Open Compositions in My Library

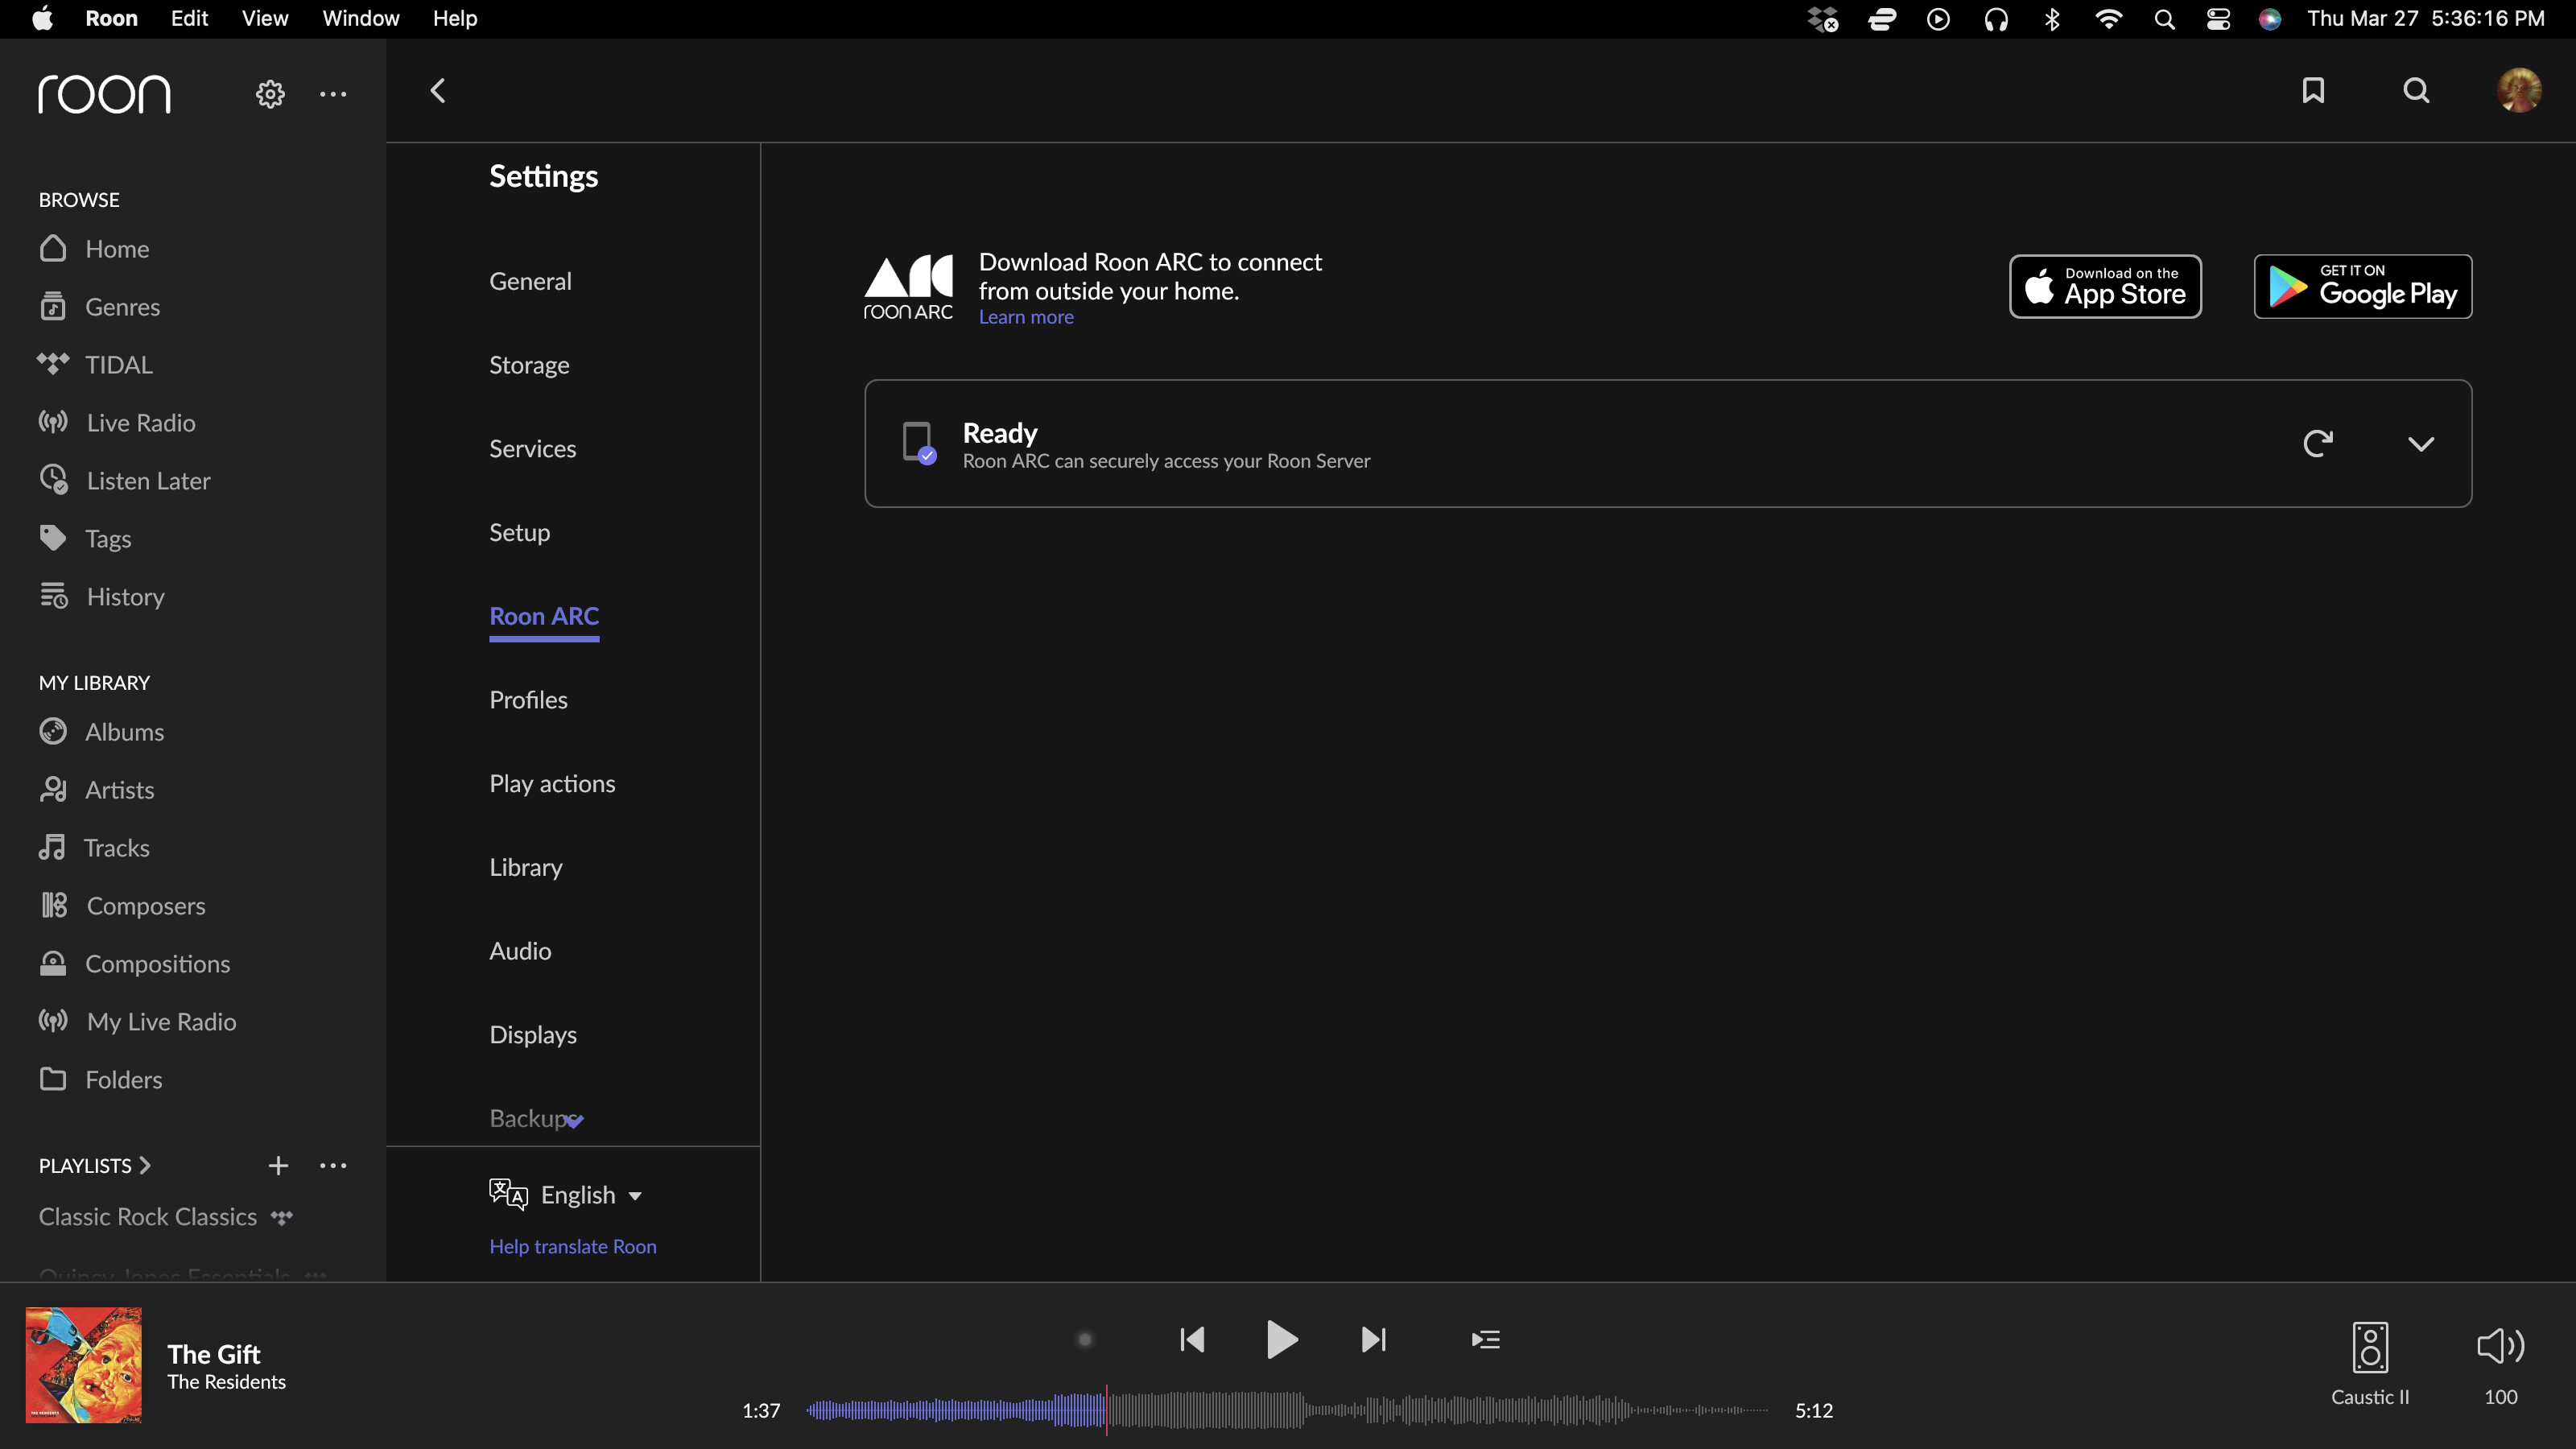click(134, 964)
